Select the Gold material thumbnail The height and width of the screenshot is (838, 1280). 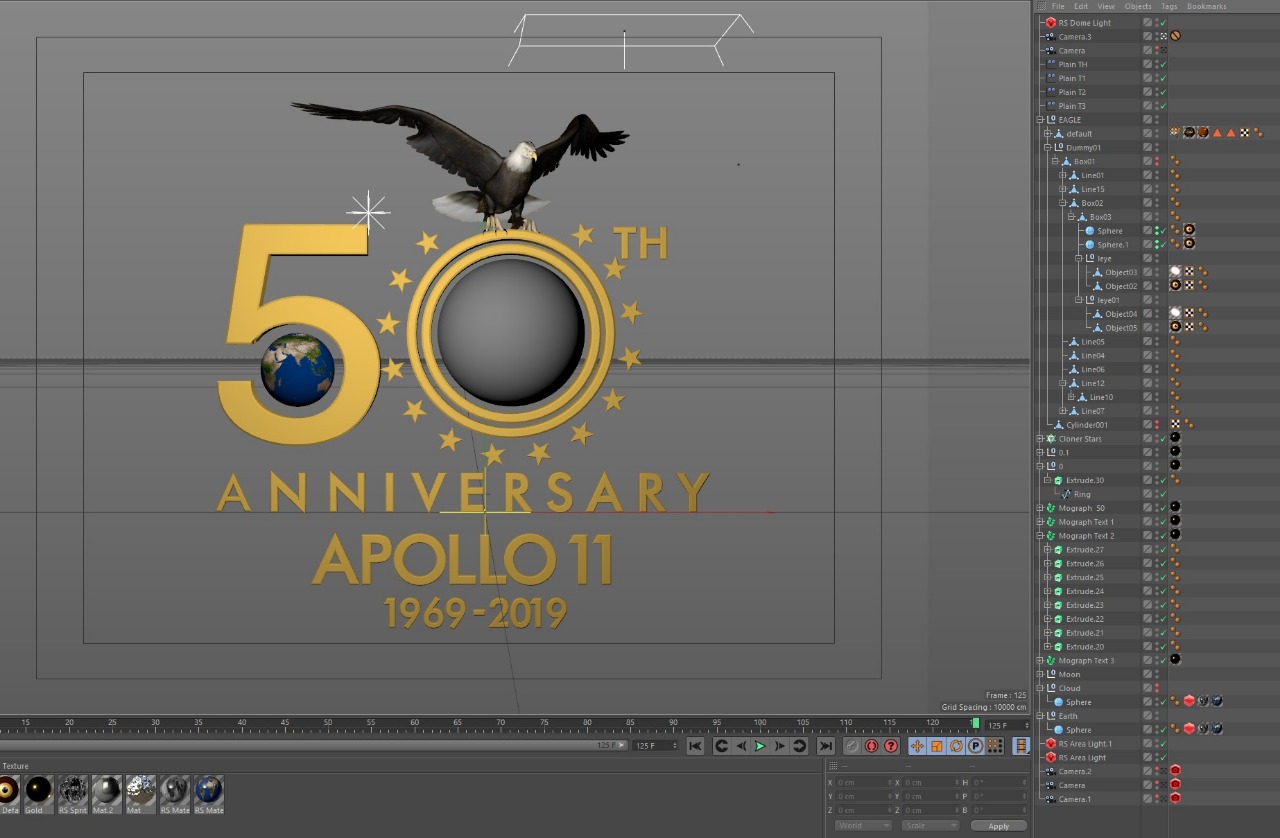coord(38,792)
